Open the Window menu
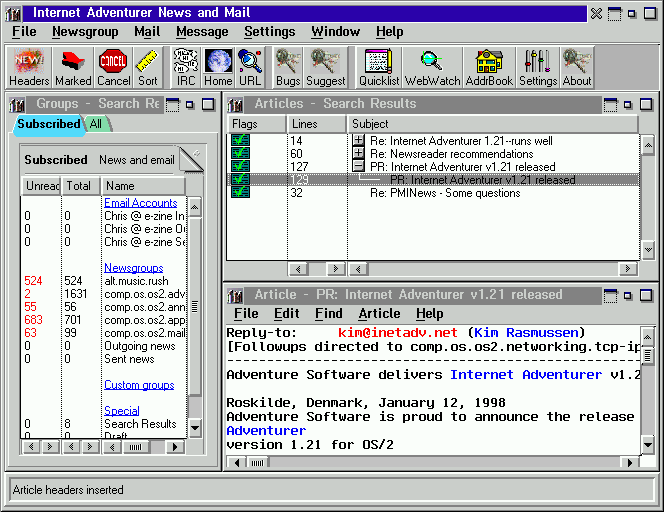 335,32
